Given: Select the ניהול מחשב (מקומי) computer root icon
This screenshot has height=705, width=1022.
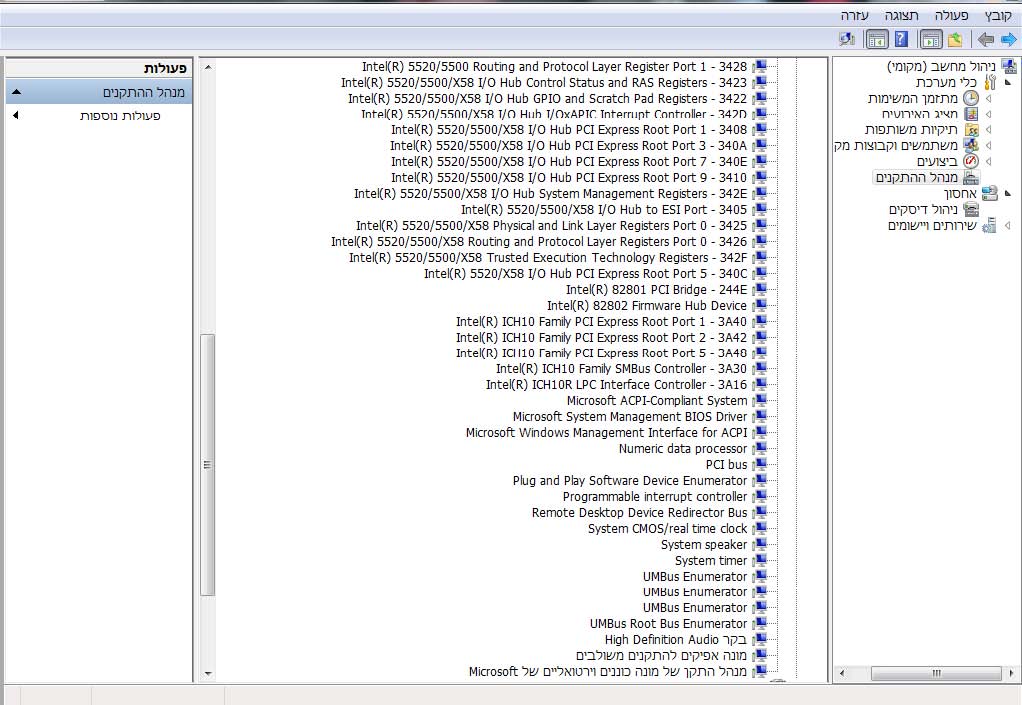Looking at the screenshot, I should (x=1009, y=66).
